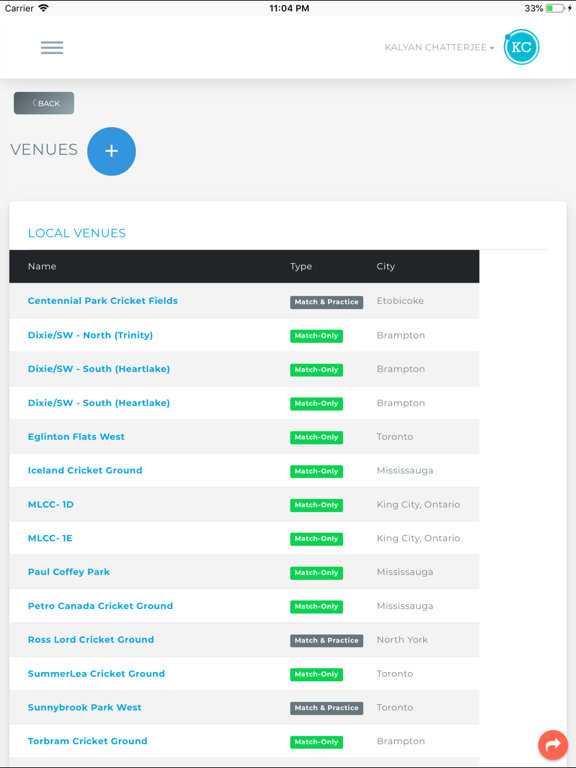The height and width of the screenshot is (768, 576).
Task: Select Toronto city for SummerLea Cricket Ground
Action: 395,673
